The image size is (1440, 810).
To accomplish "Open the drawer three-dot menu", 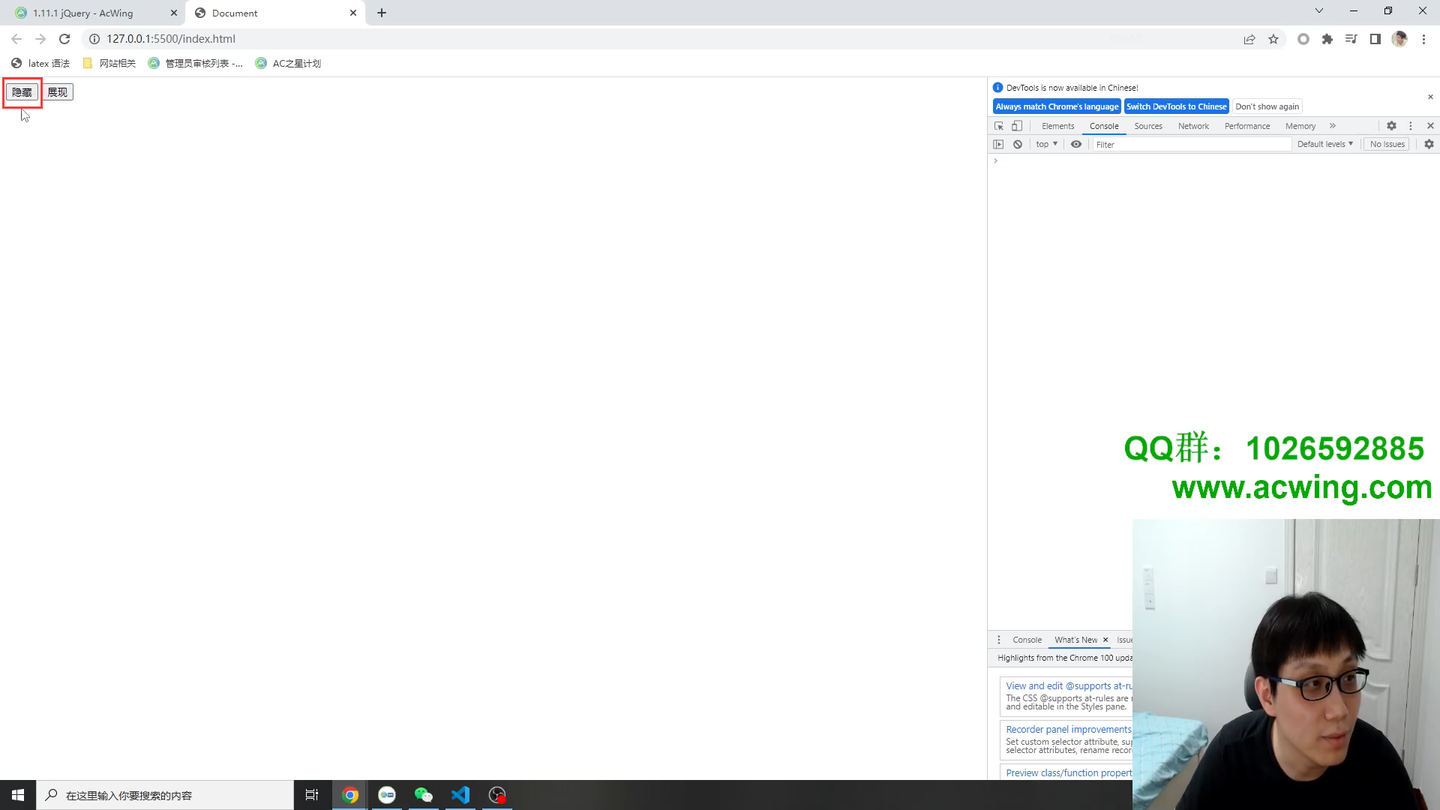I will (998, 640).
